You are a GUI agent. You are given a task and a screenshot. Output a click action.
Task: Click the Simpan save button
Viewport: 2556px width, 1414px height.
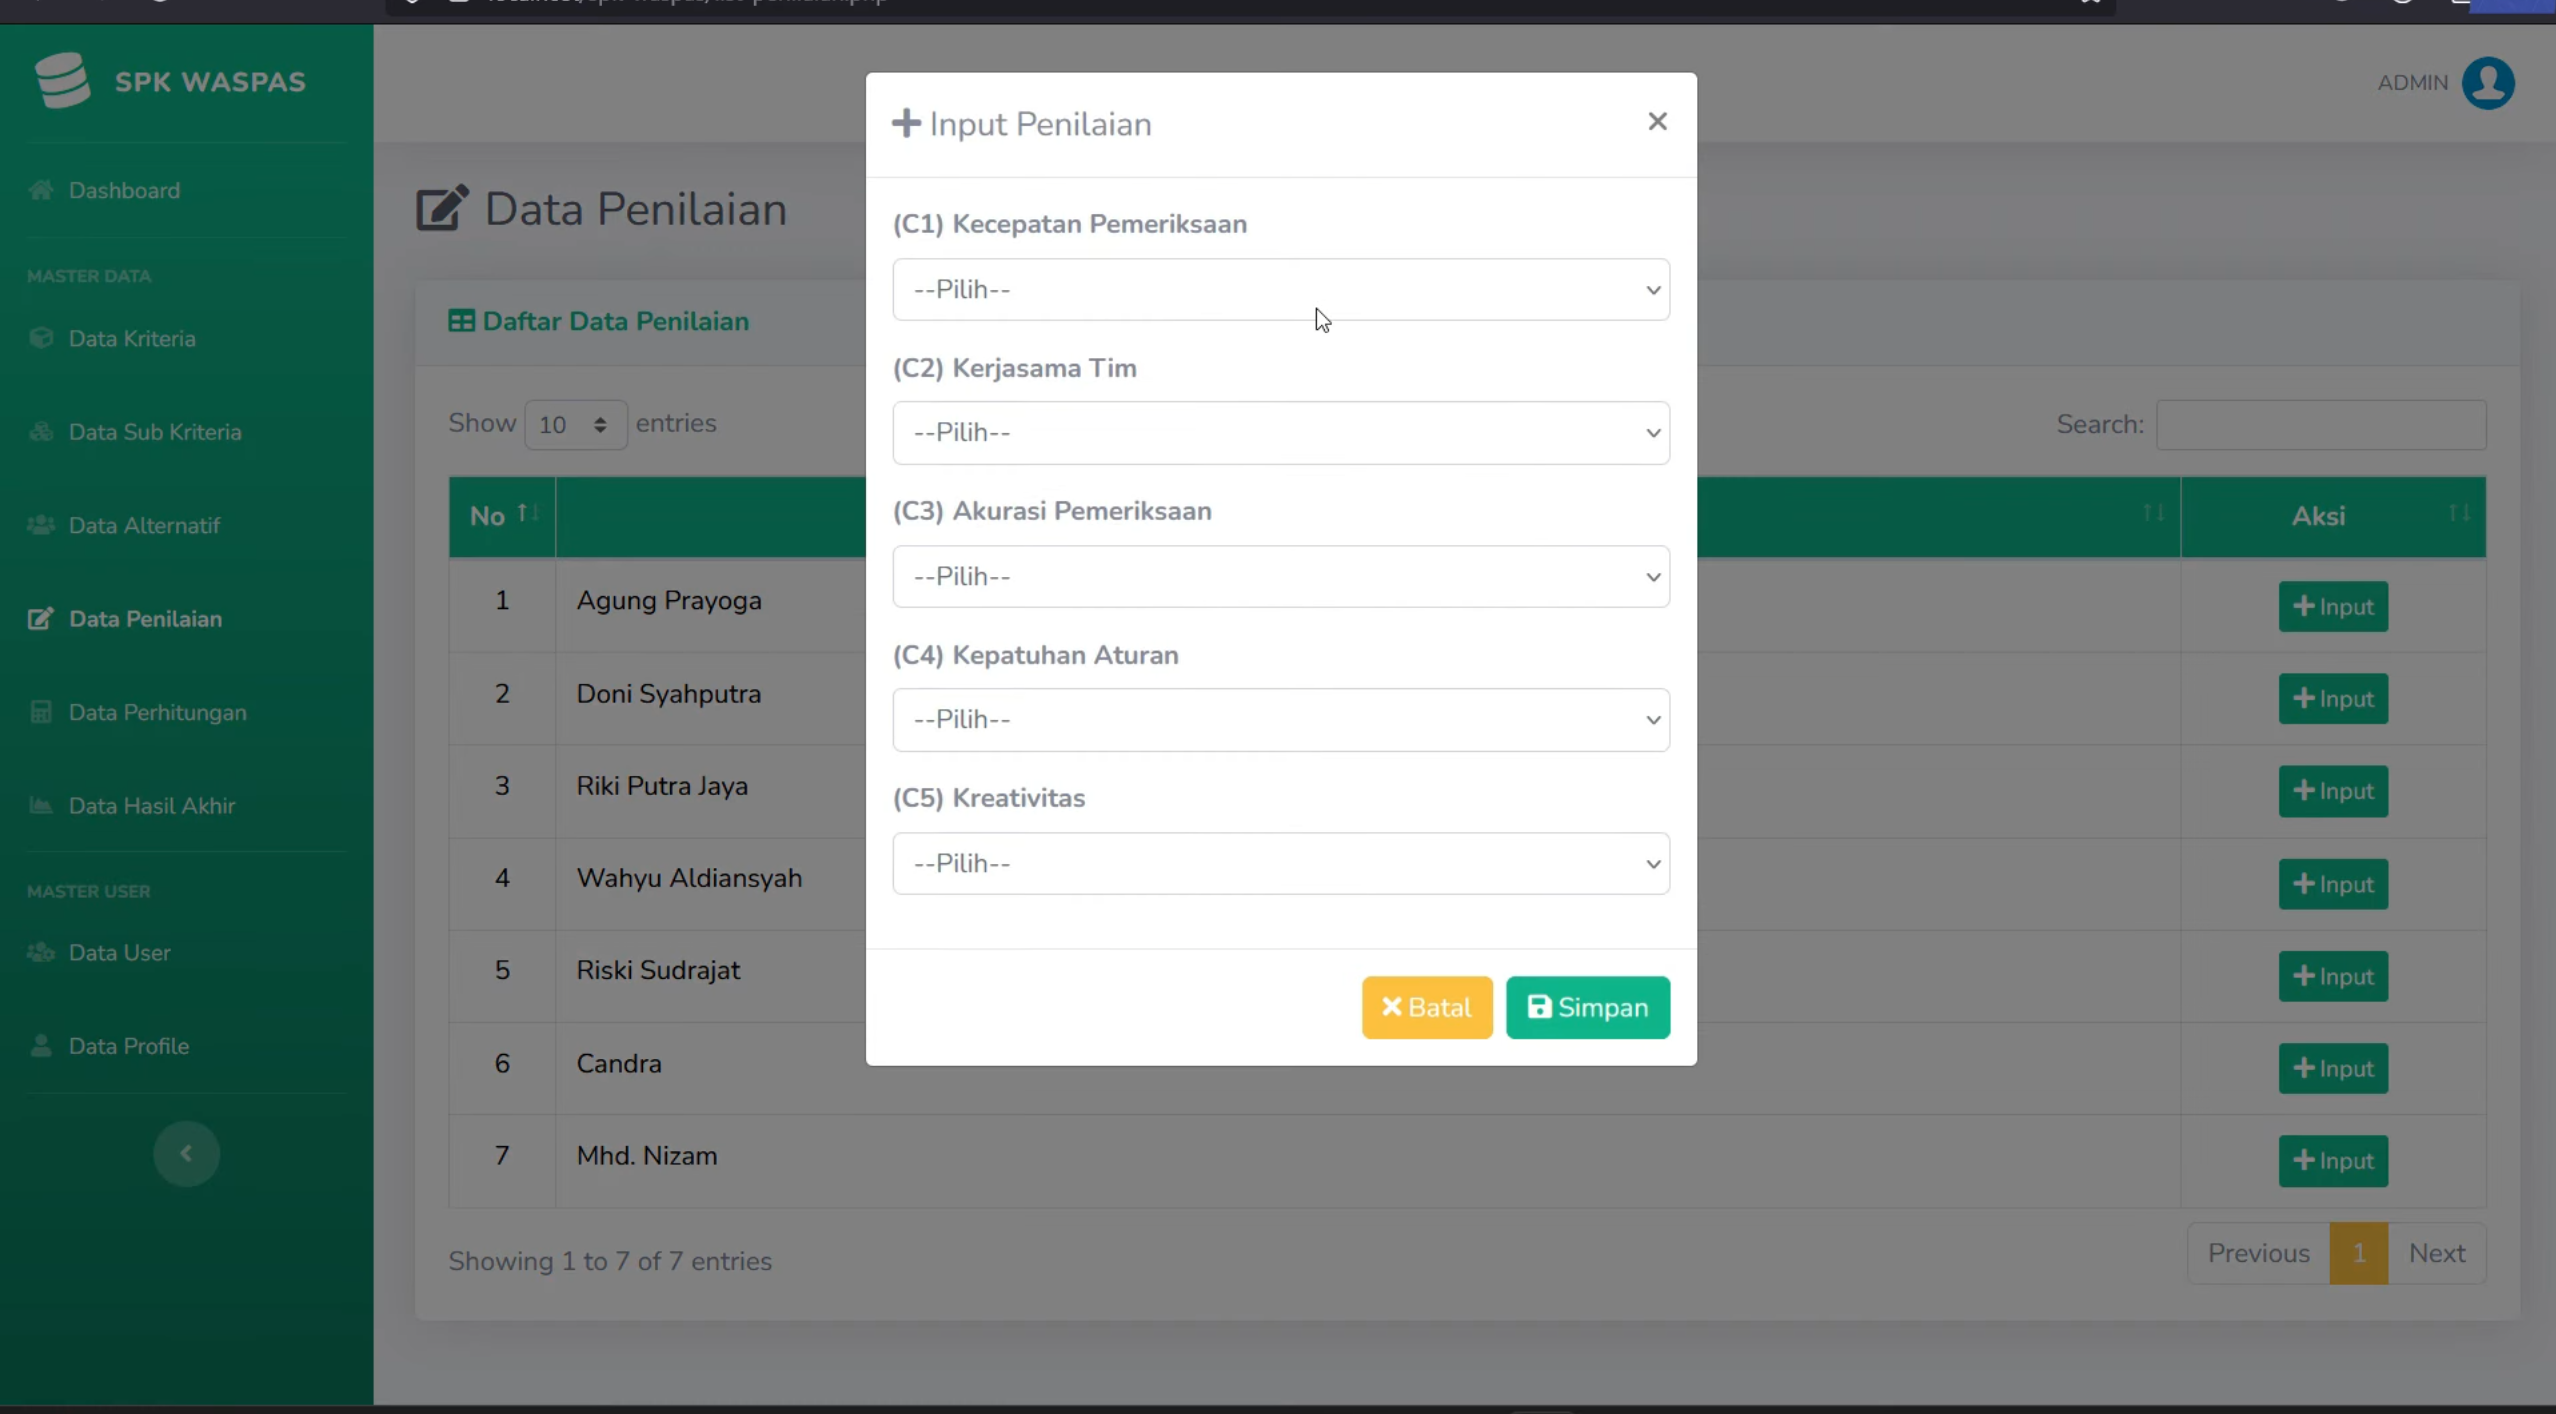[x=1588, y=1007]
